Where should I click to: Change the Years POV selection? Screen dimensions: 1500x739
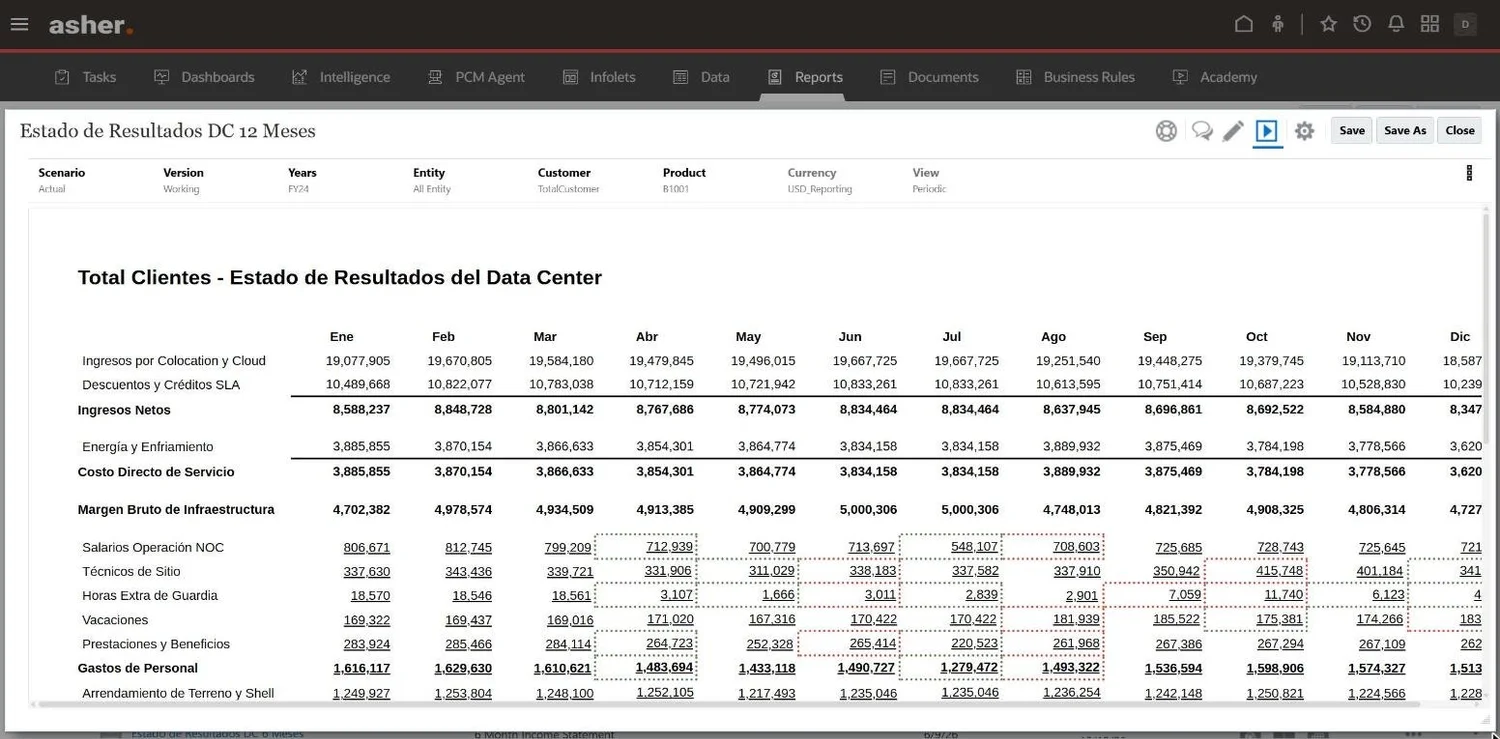pyautogui.click(x=302, y=180)
